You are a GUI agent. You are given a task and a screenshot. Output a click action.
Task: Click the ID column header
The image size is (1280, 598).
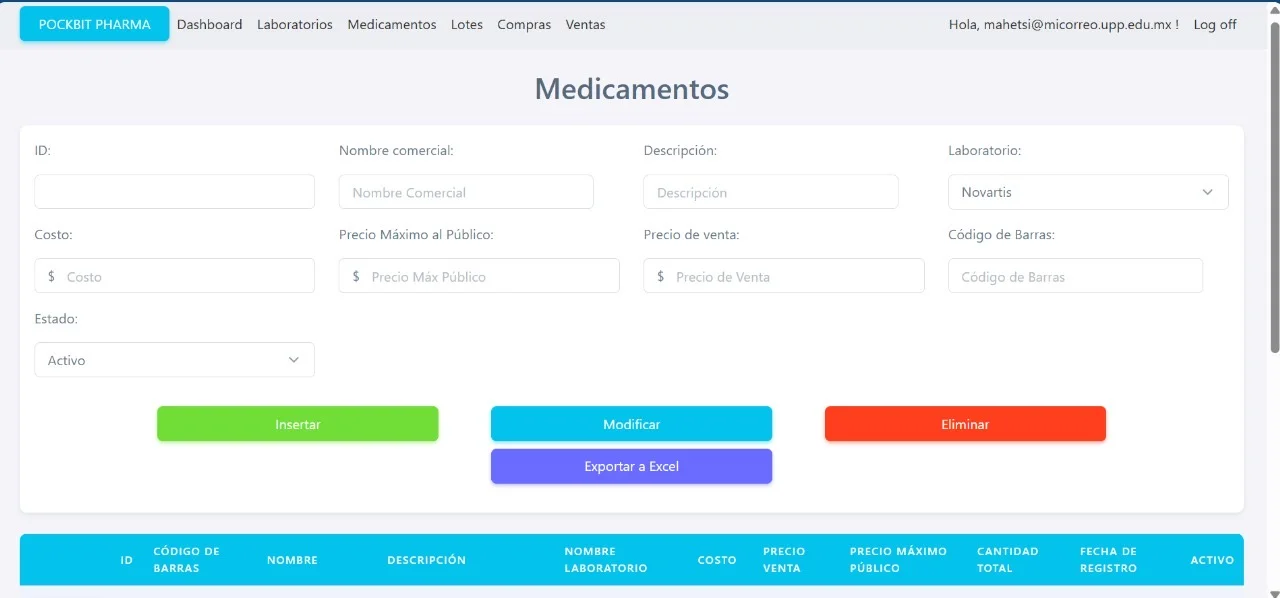pyautogui.click(x=126, y=560)
